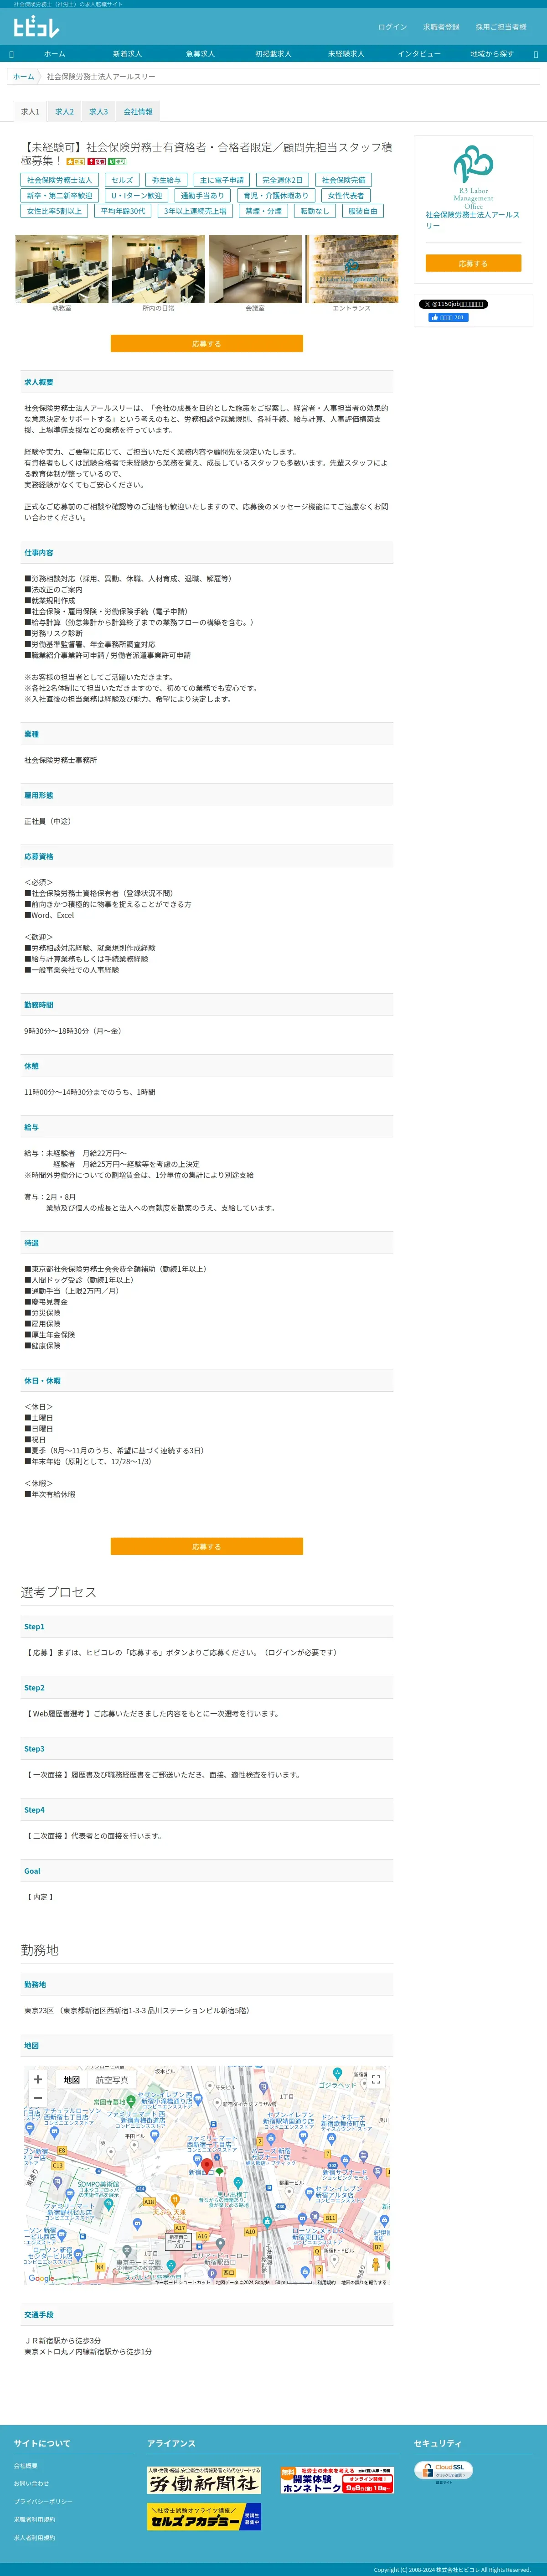Click the ヒビコレ site logo

pyautogui.click(x=37, y=27)
